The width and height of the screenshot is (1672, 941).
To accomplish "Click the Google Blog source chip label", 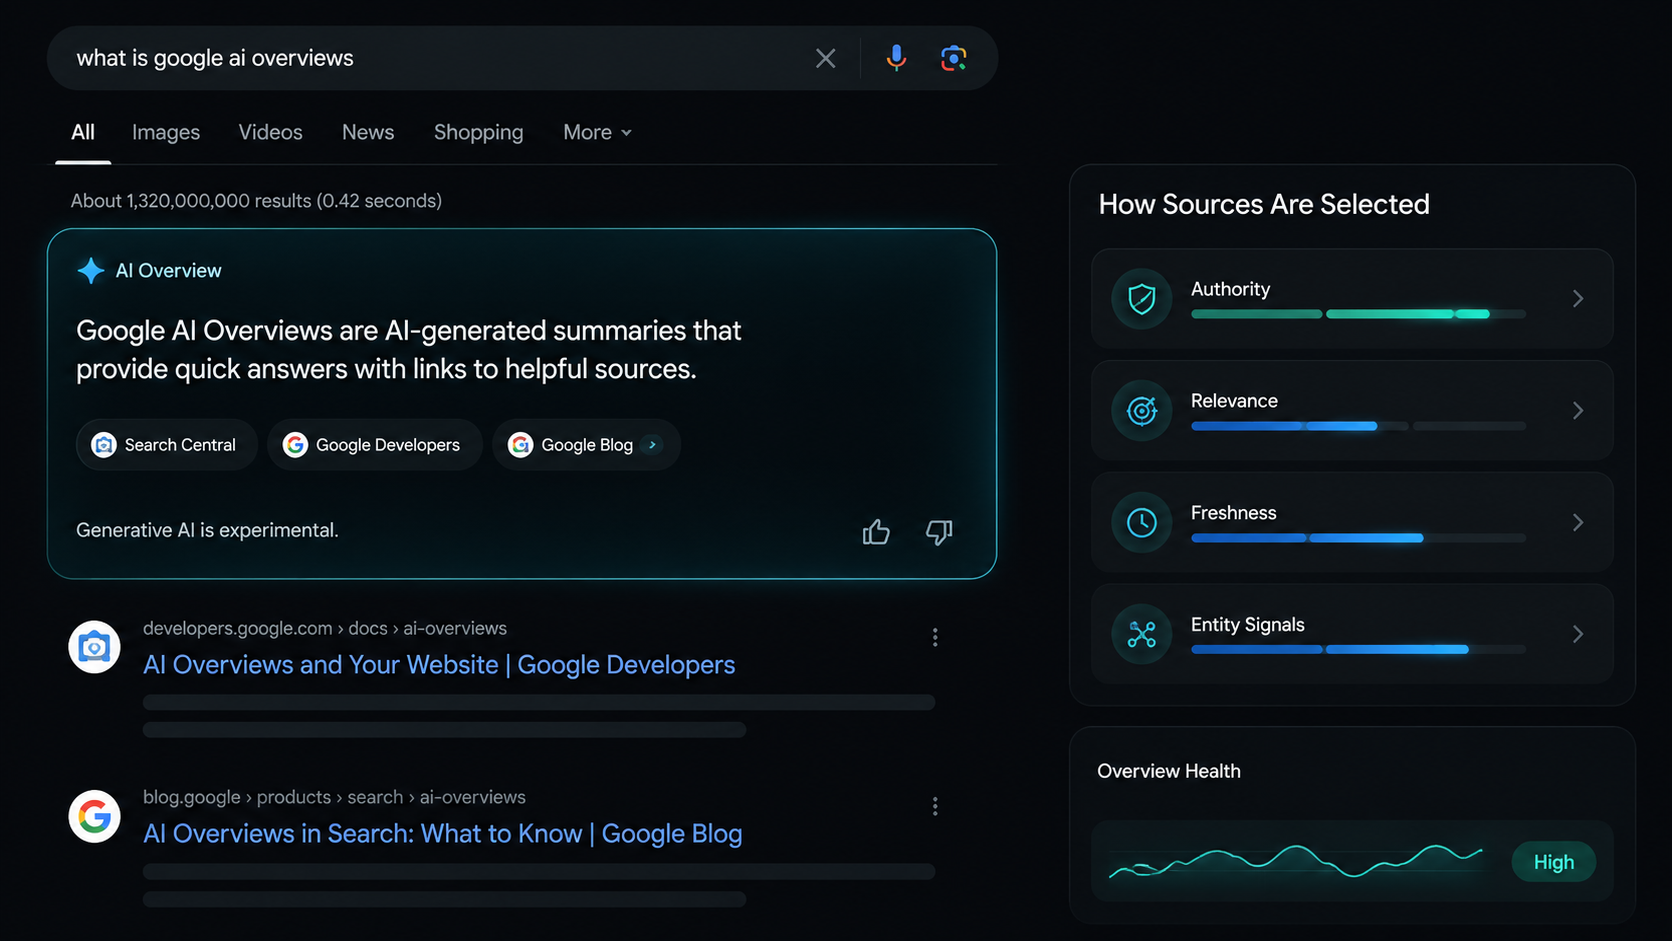I will tap(587, 445).
